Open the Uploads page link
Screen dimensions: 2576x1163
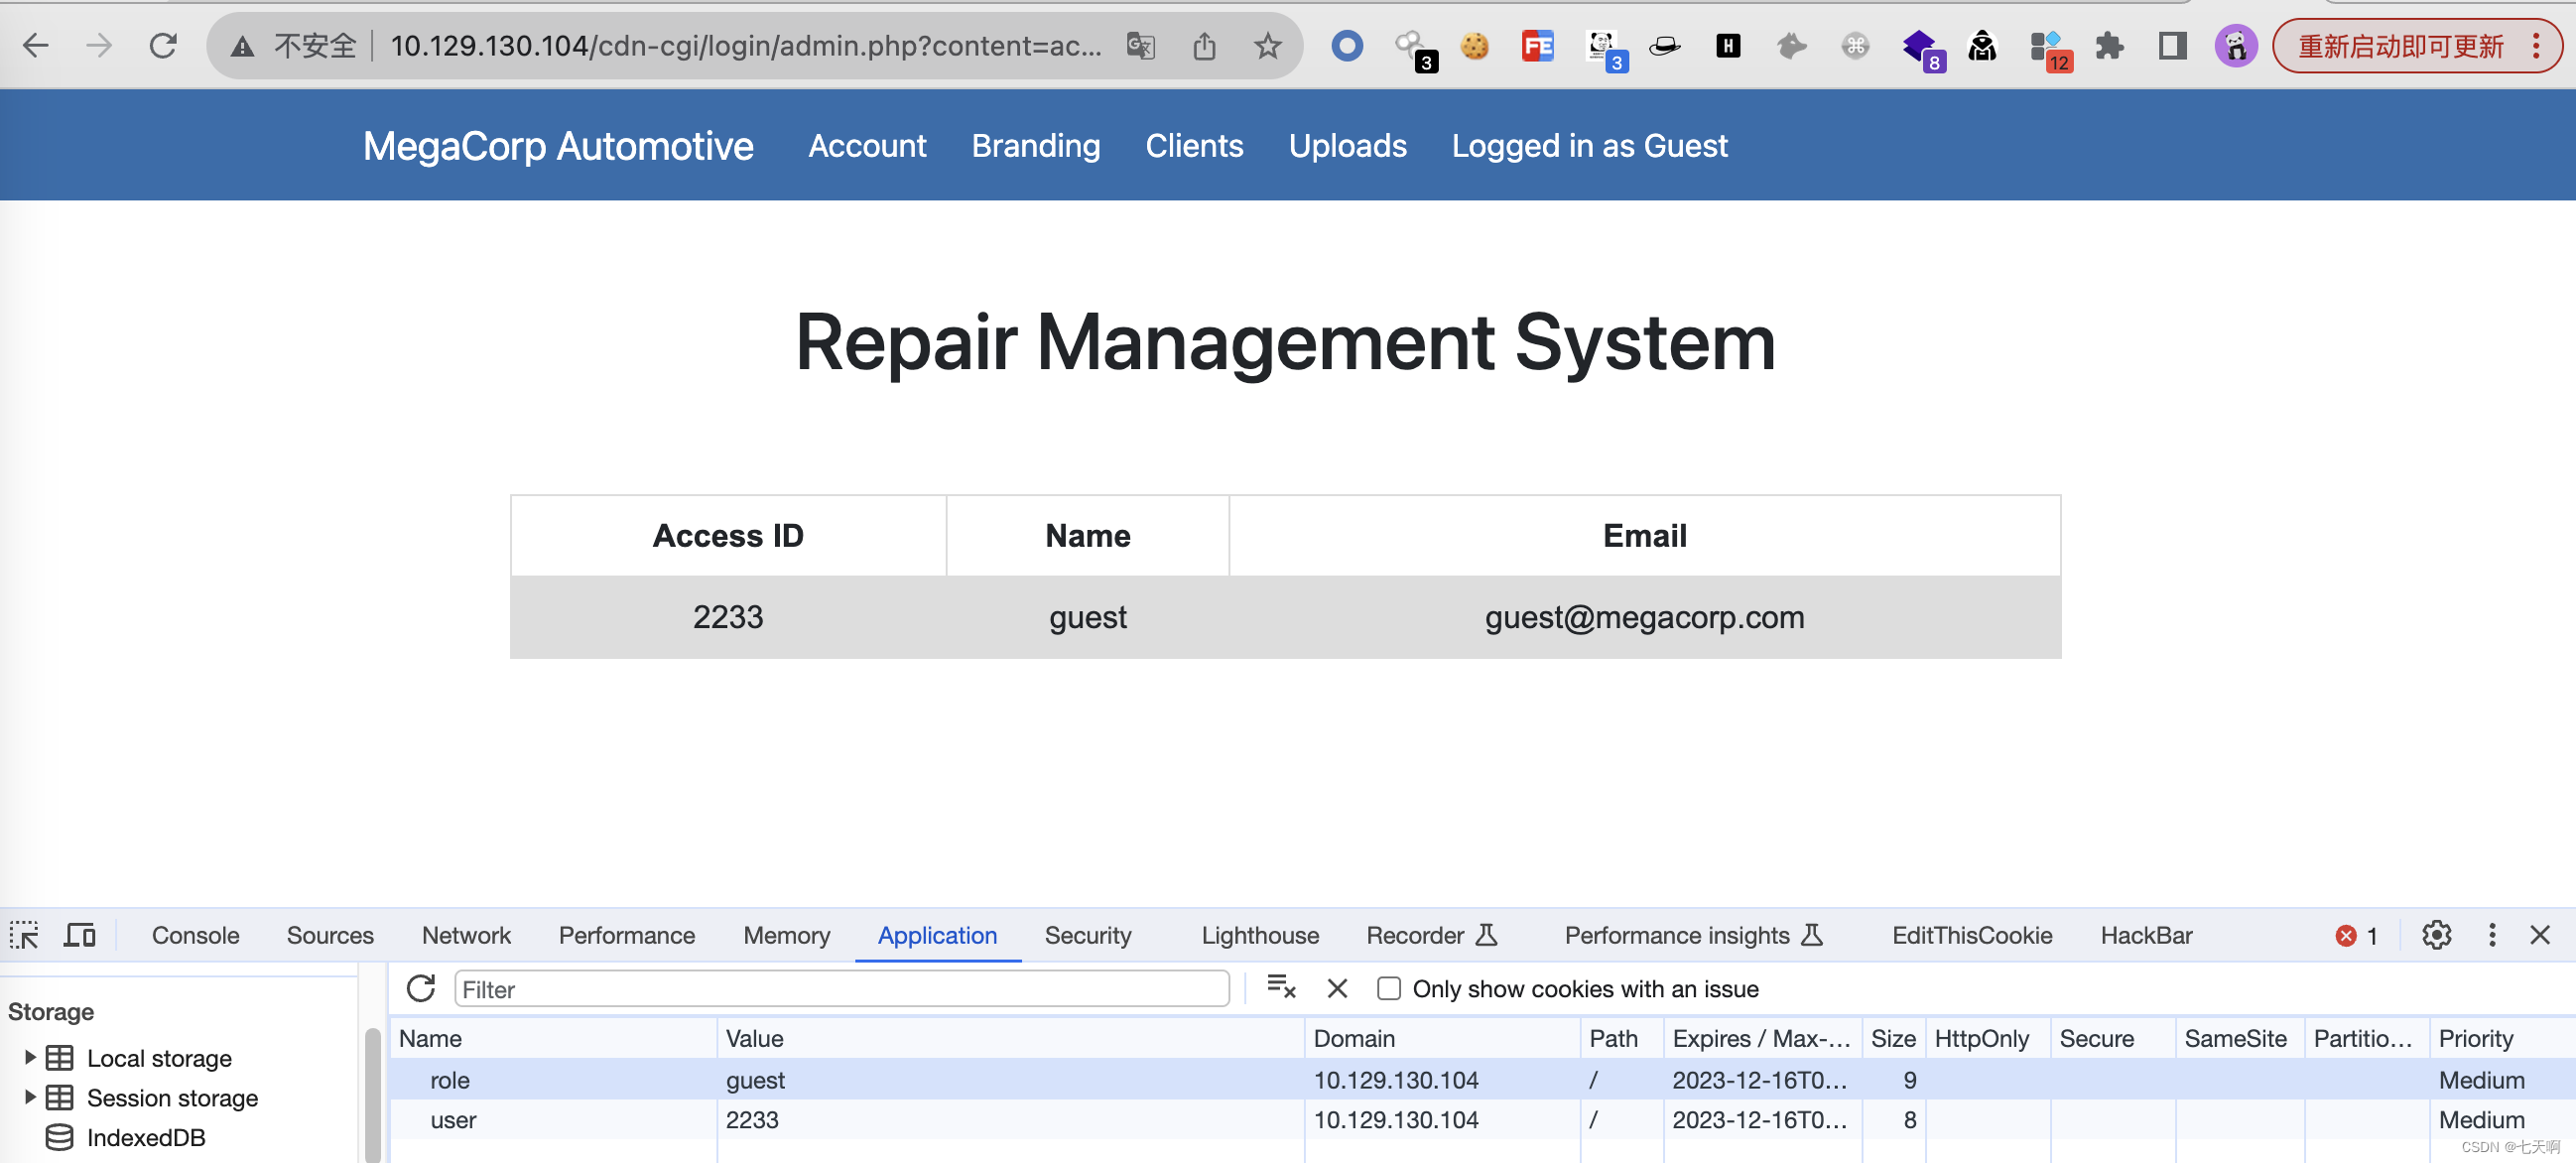(1347, 146)
